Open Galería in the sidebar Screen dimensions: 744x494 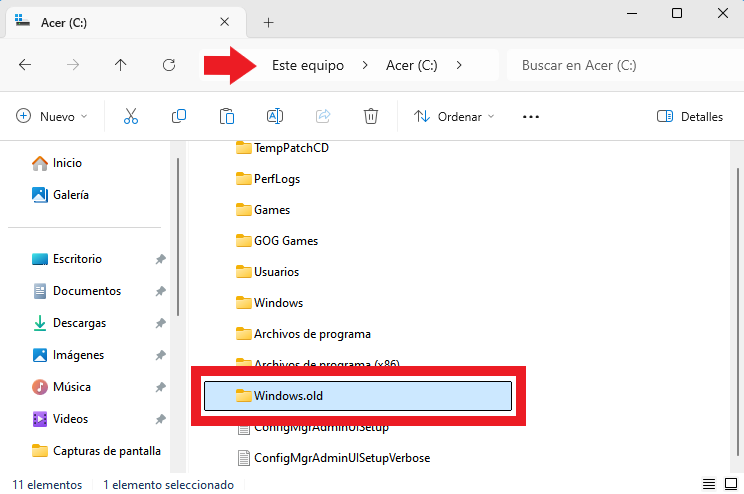tap(60, 195)
